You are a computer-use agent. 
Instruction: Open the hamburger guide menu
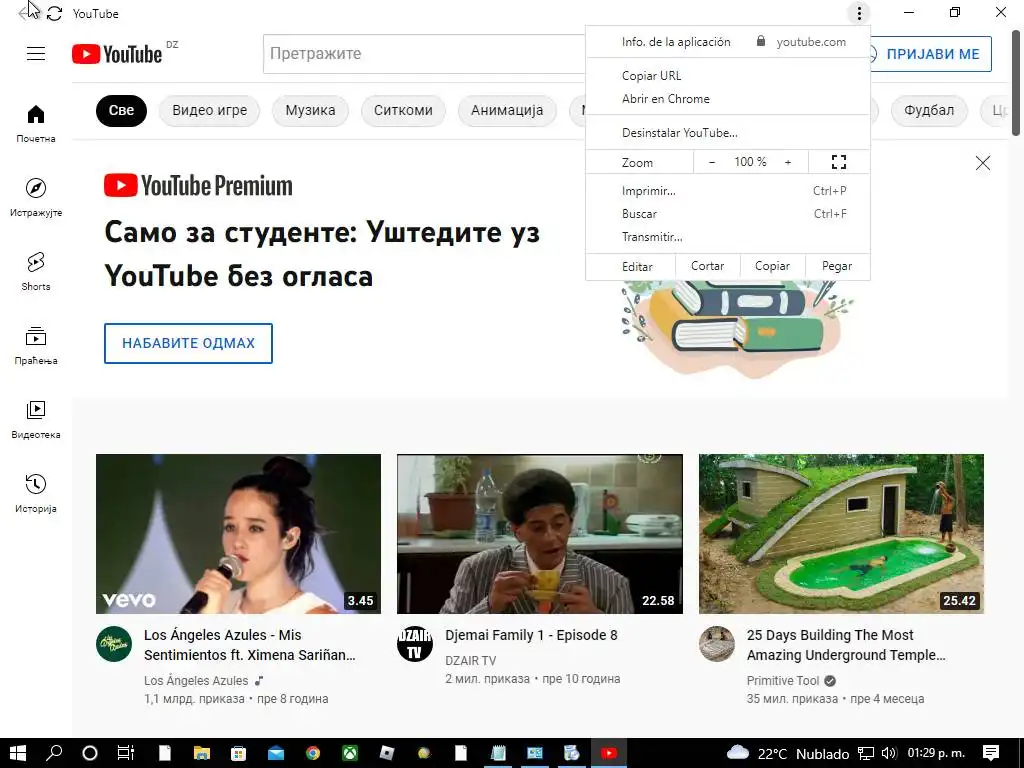click(36, 54)
